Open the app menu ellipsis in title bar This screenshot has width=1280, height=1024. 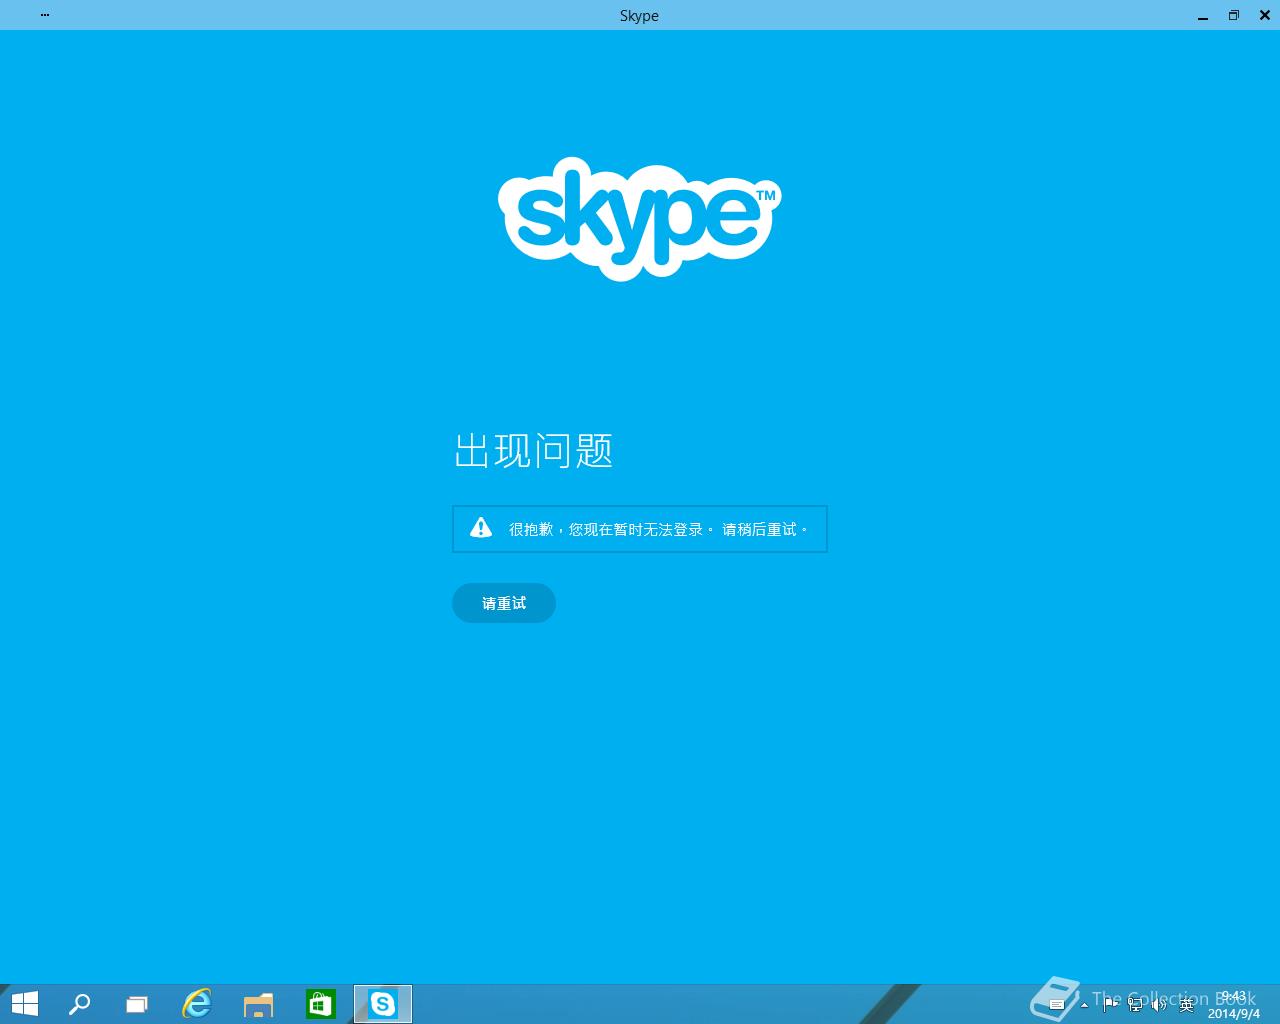(45, 15)
